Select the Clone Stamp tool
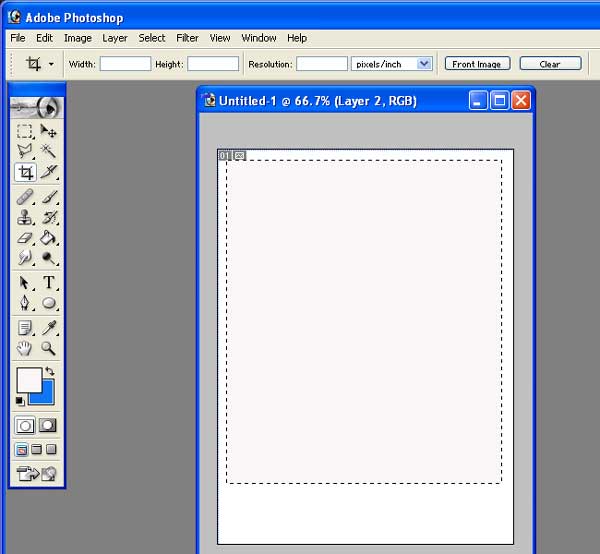The image size is (600, 554). pos(25,217)
